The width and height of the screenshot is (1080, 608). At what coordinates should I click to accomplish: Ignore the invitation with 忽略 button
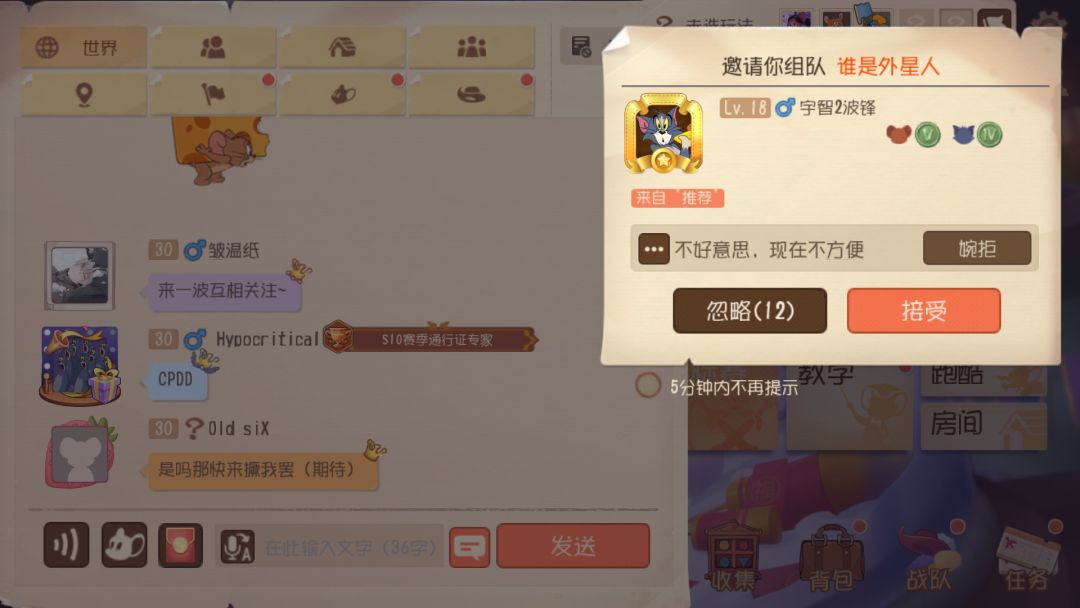[x=750, y=311]
